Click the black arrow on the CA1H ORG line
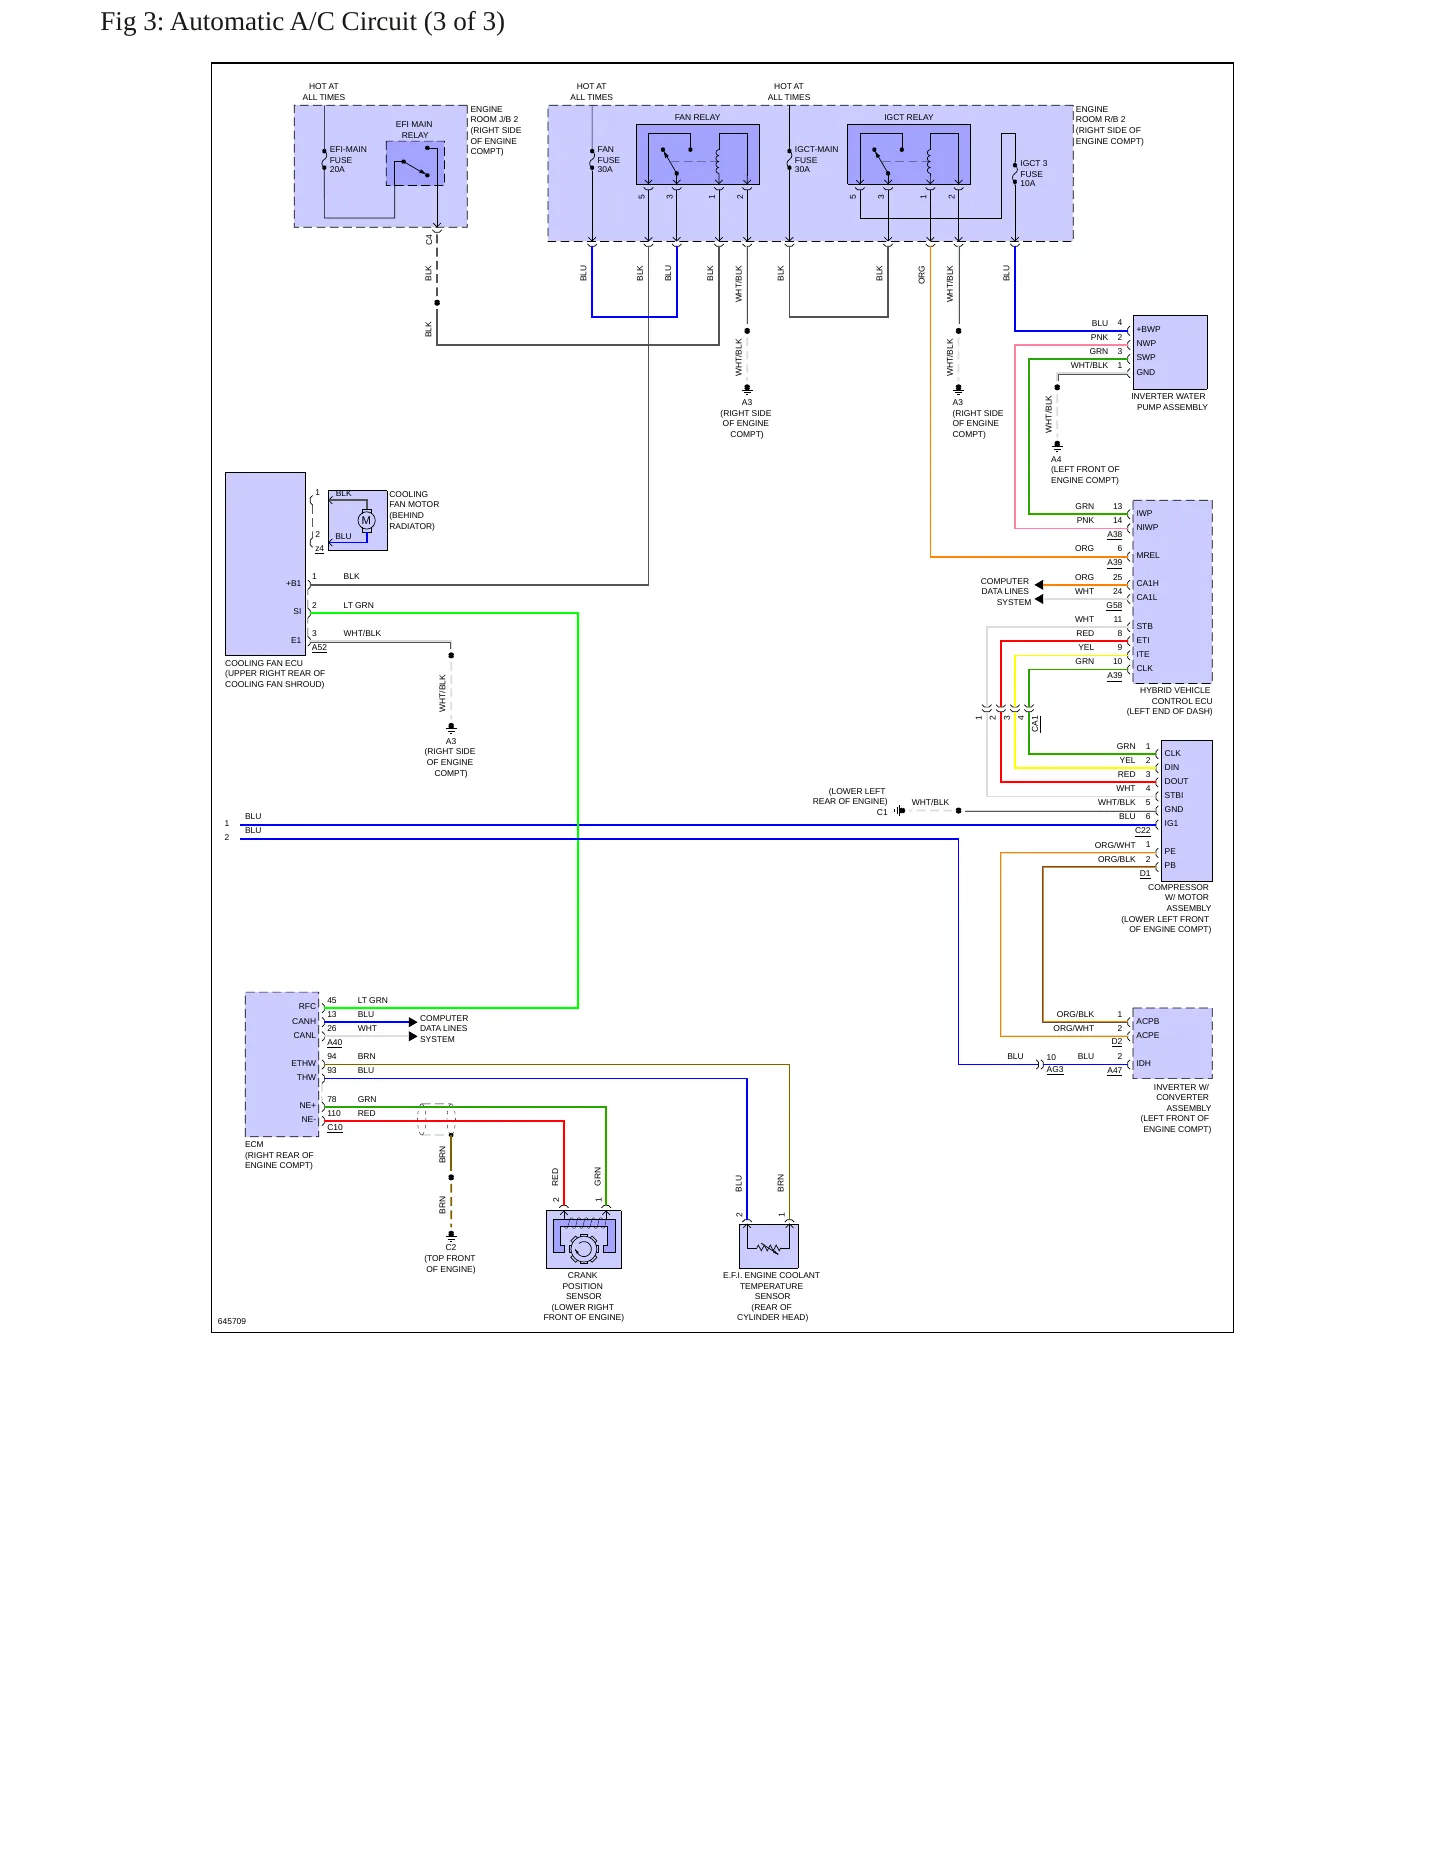This screenshot has height=1870, width=1445. 1039,585
